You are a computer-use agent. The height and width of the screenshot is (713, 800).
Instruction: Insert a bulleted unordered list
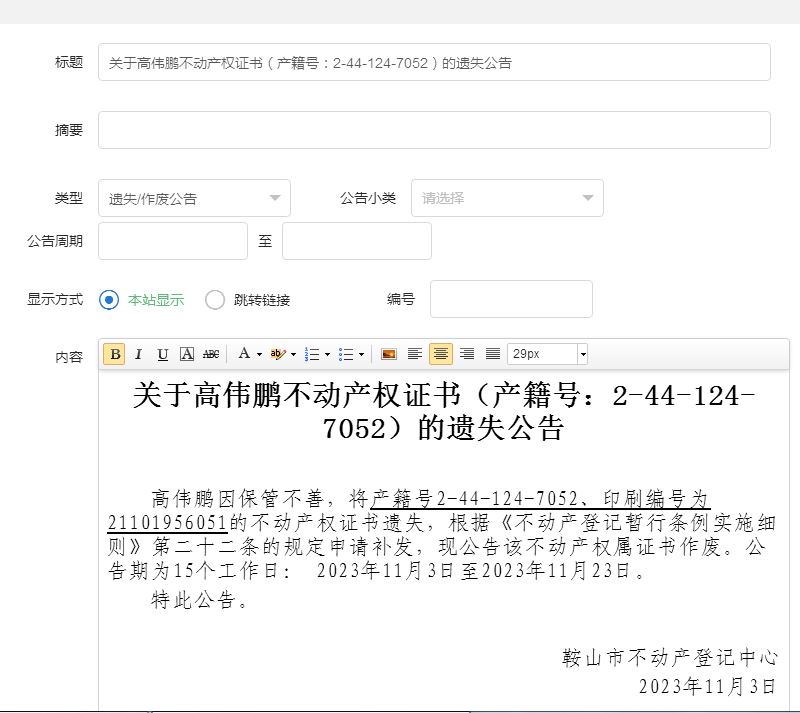tap(346, 354)
